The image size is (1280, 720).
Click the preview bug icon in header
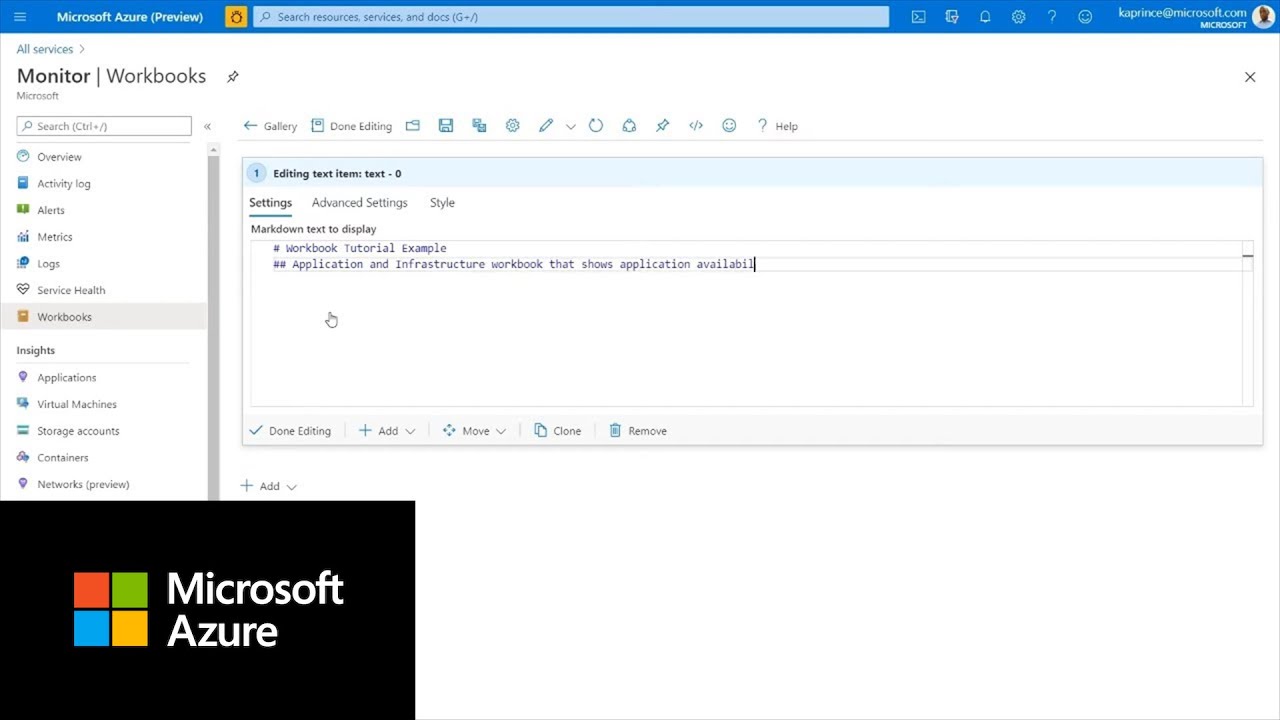pyautogui.click(x=236, y=16)
